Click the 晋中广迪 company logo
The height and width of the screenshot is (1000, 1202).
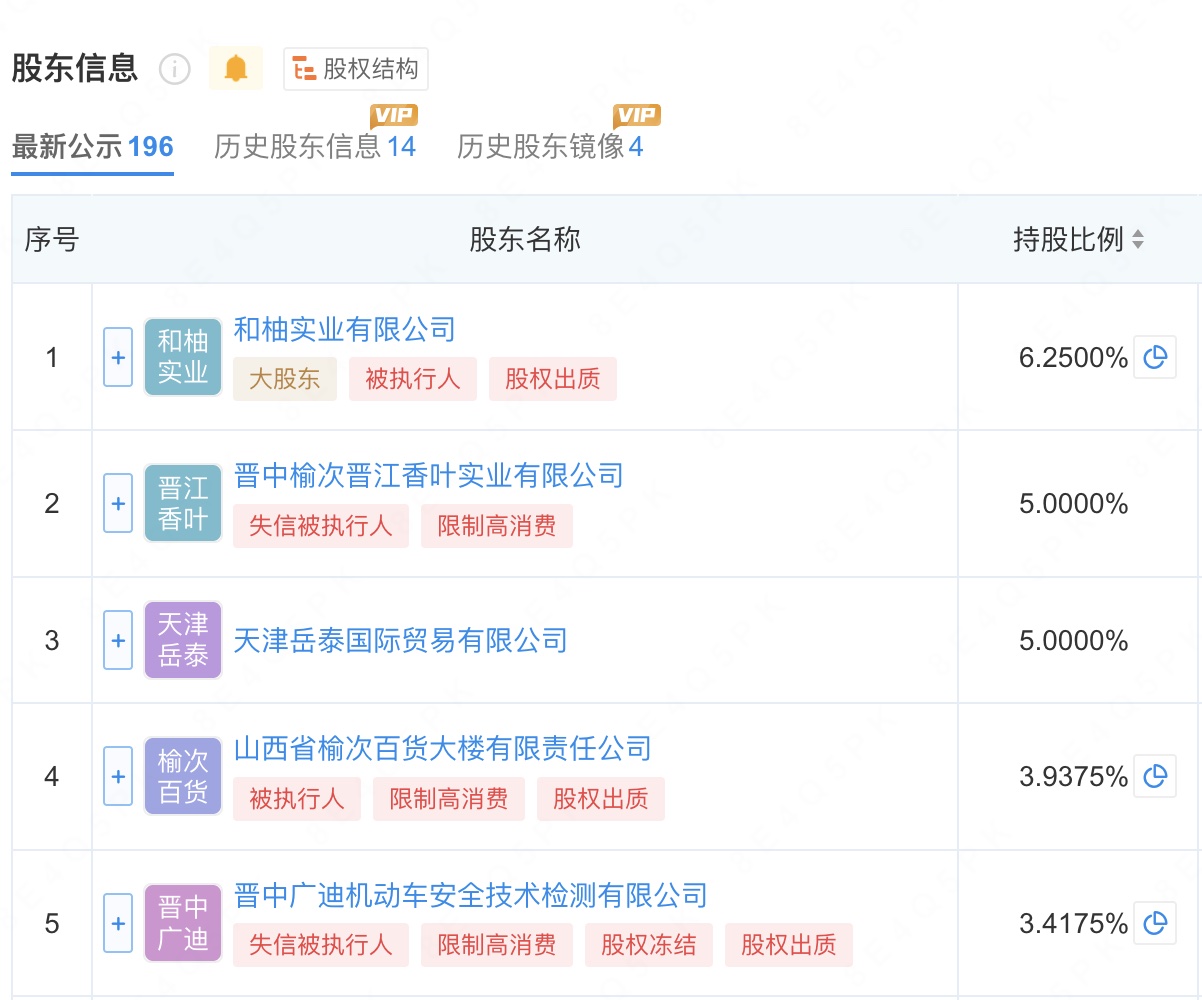[x=183, y=923]
